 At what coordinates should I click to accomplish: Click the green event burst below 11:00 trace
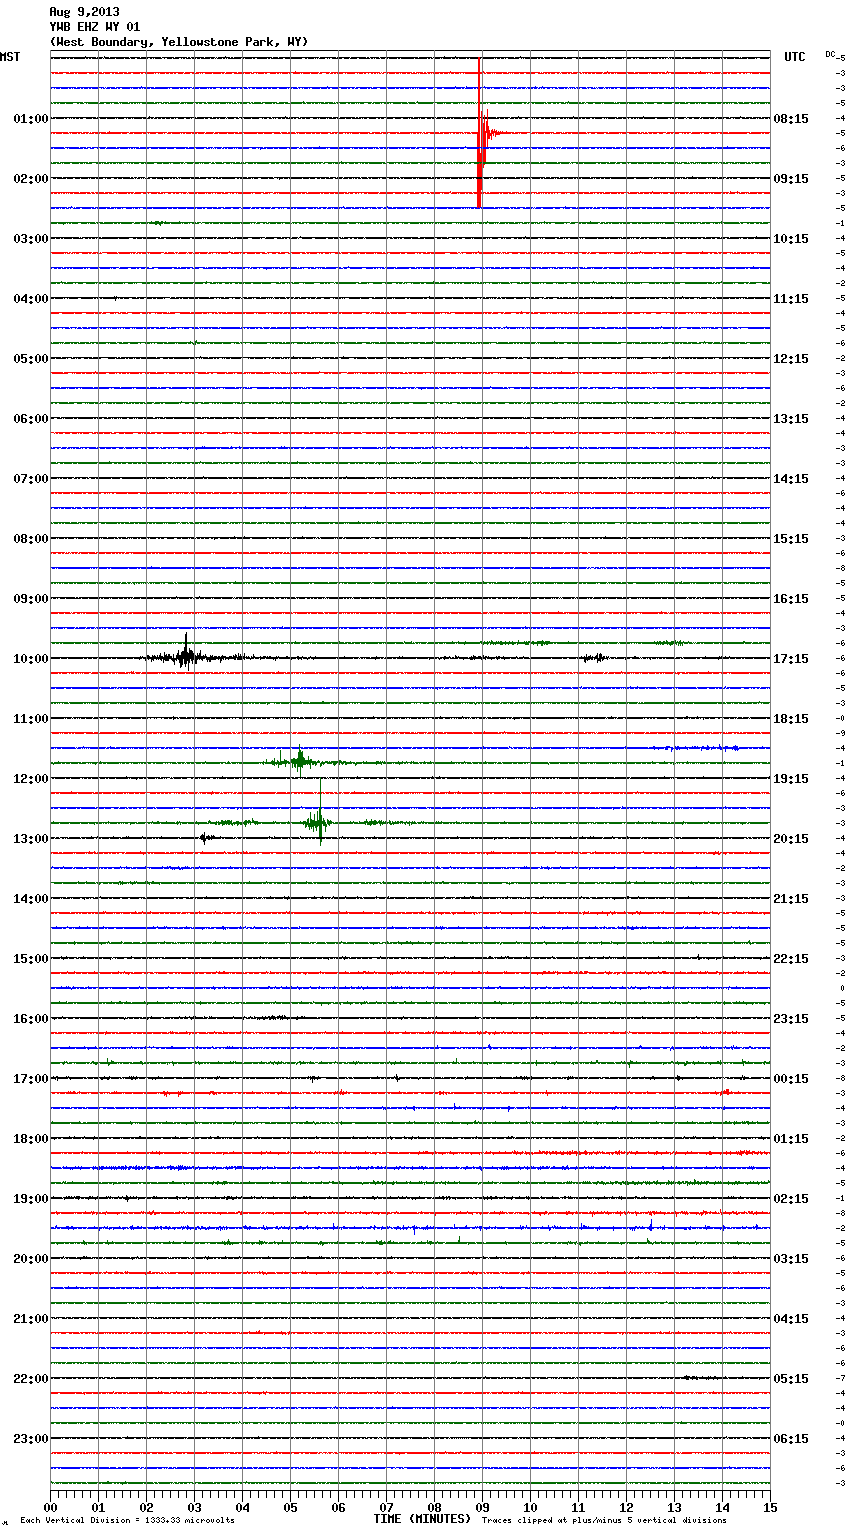[300, 762]
